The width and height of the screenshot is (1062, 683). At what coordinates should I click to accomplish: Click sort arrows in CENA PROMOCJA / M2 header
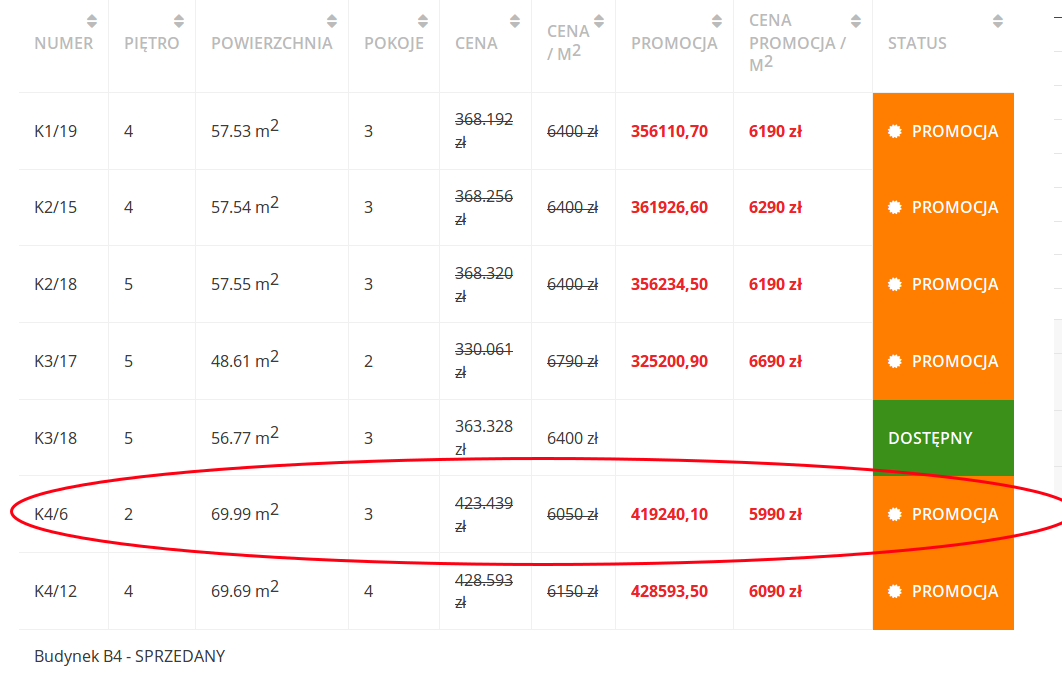tap(855, 21)
